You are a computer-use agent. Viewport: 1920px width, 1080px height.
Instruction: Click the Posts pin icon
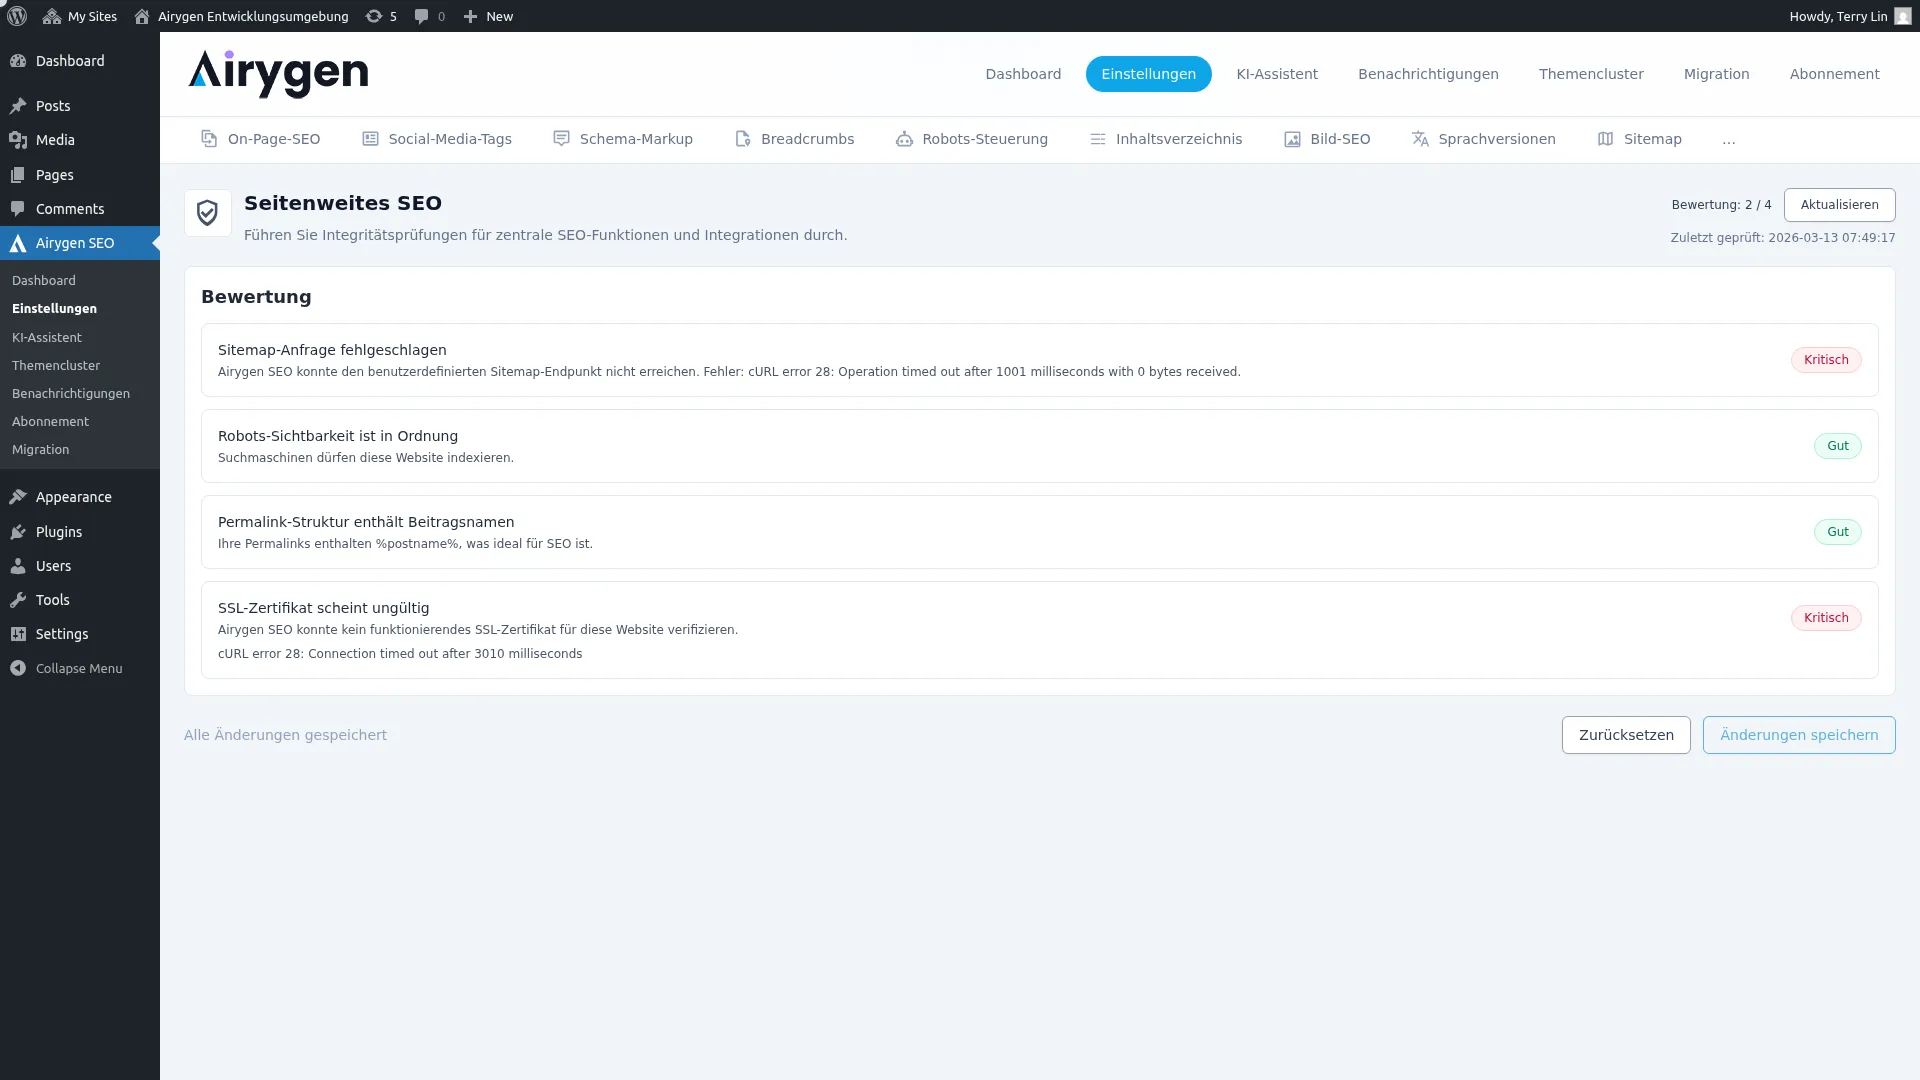(x=18, y=106)
